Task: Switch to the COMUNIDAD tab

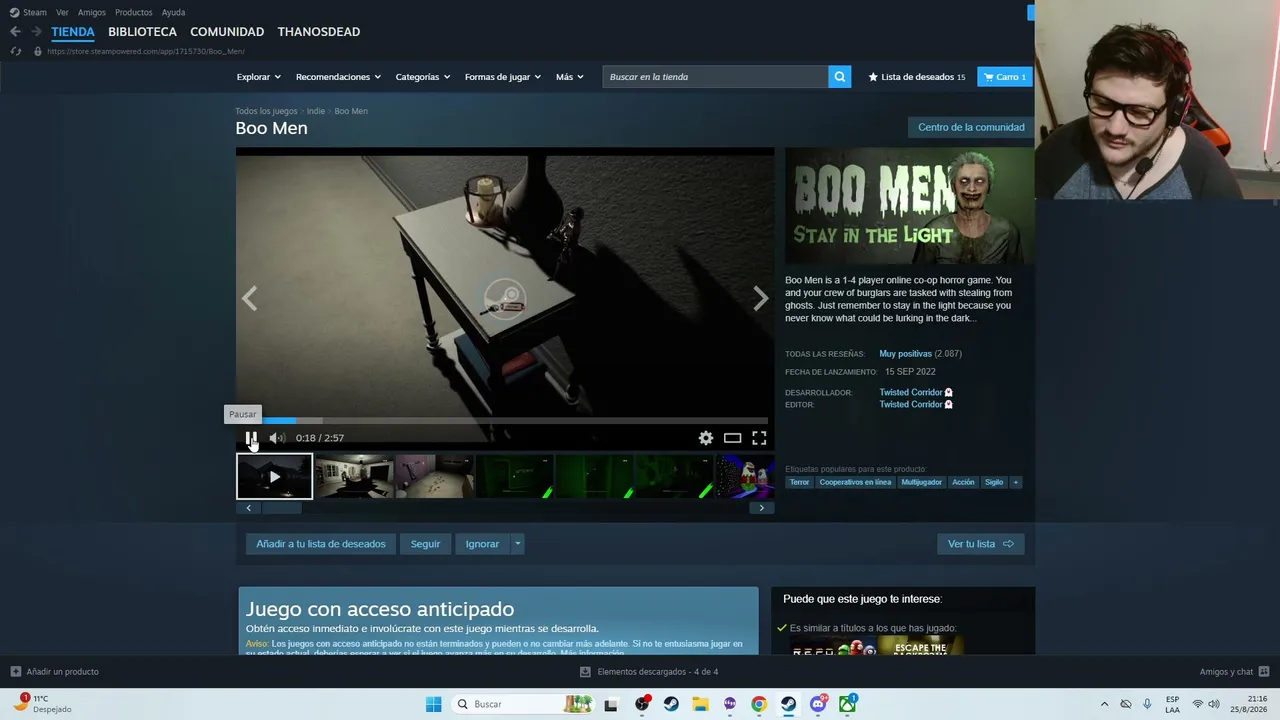Action: point(227,32)
